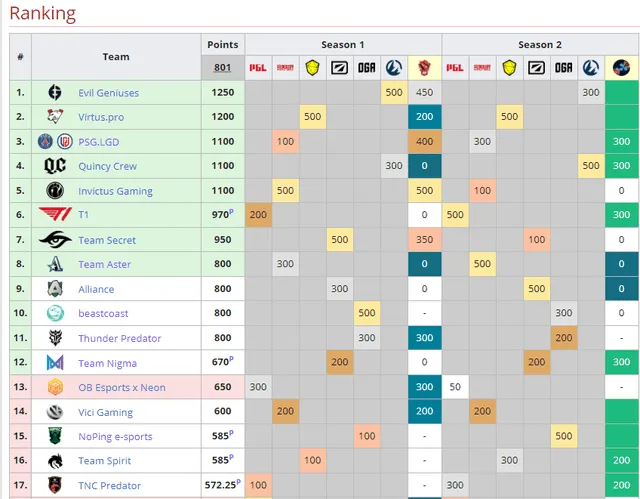Click the 970 points cell for T1
This screenshot has height=499, width=640.
223,215
